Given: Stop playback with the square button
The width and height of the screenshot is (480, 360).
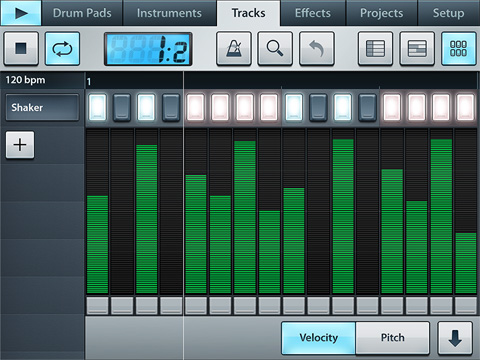Looking at the screenshot, I should tap(21, 49).
